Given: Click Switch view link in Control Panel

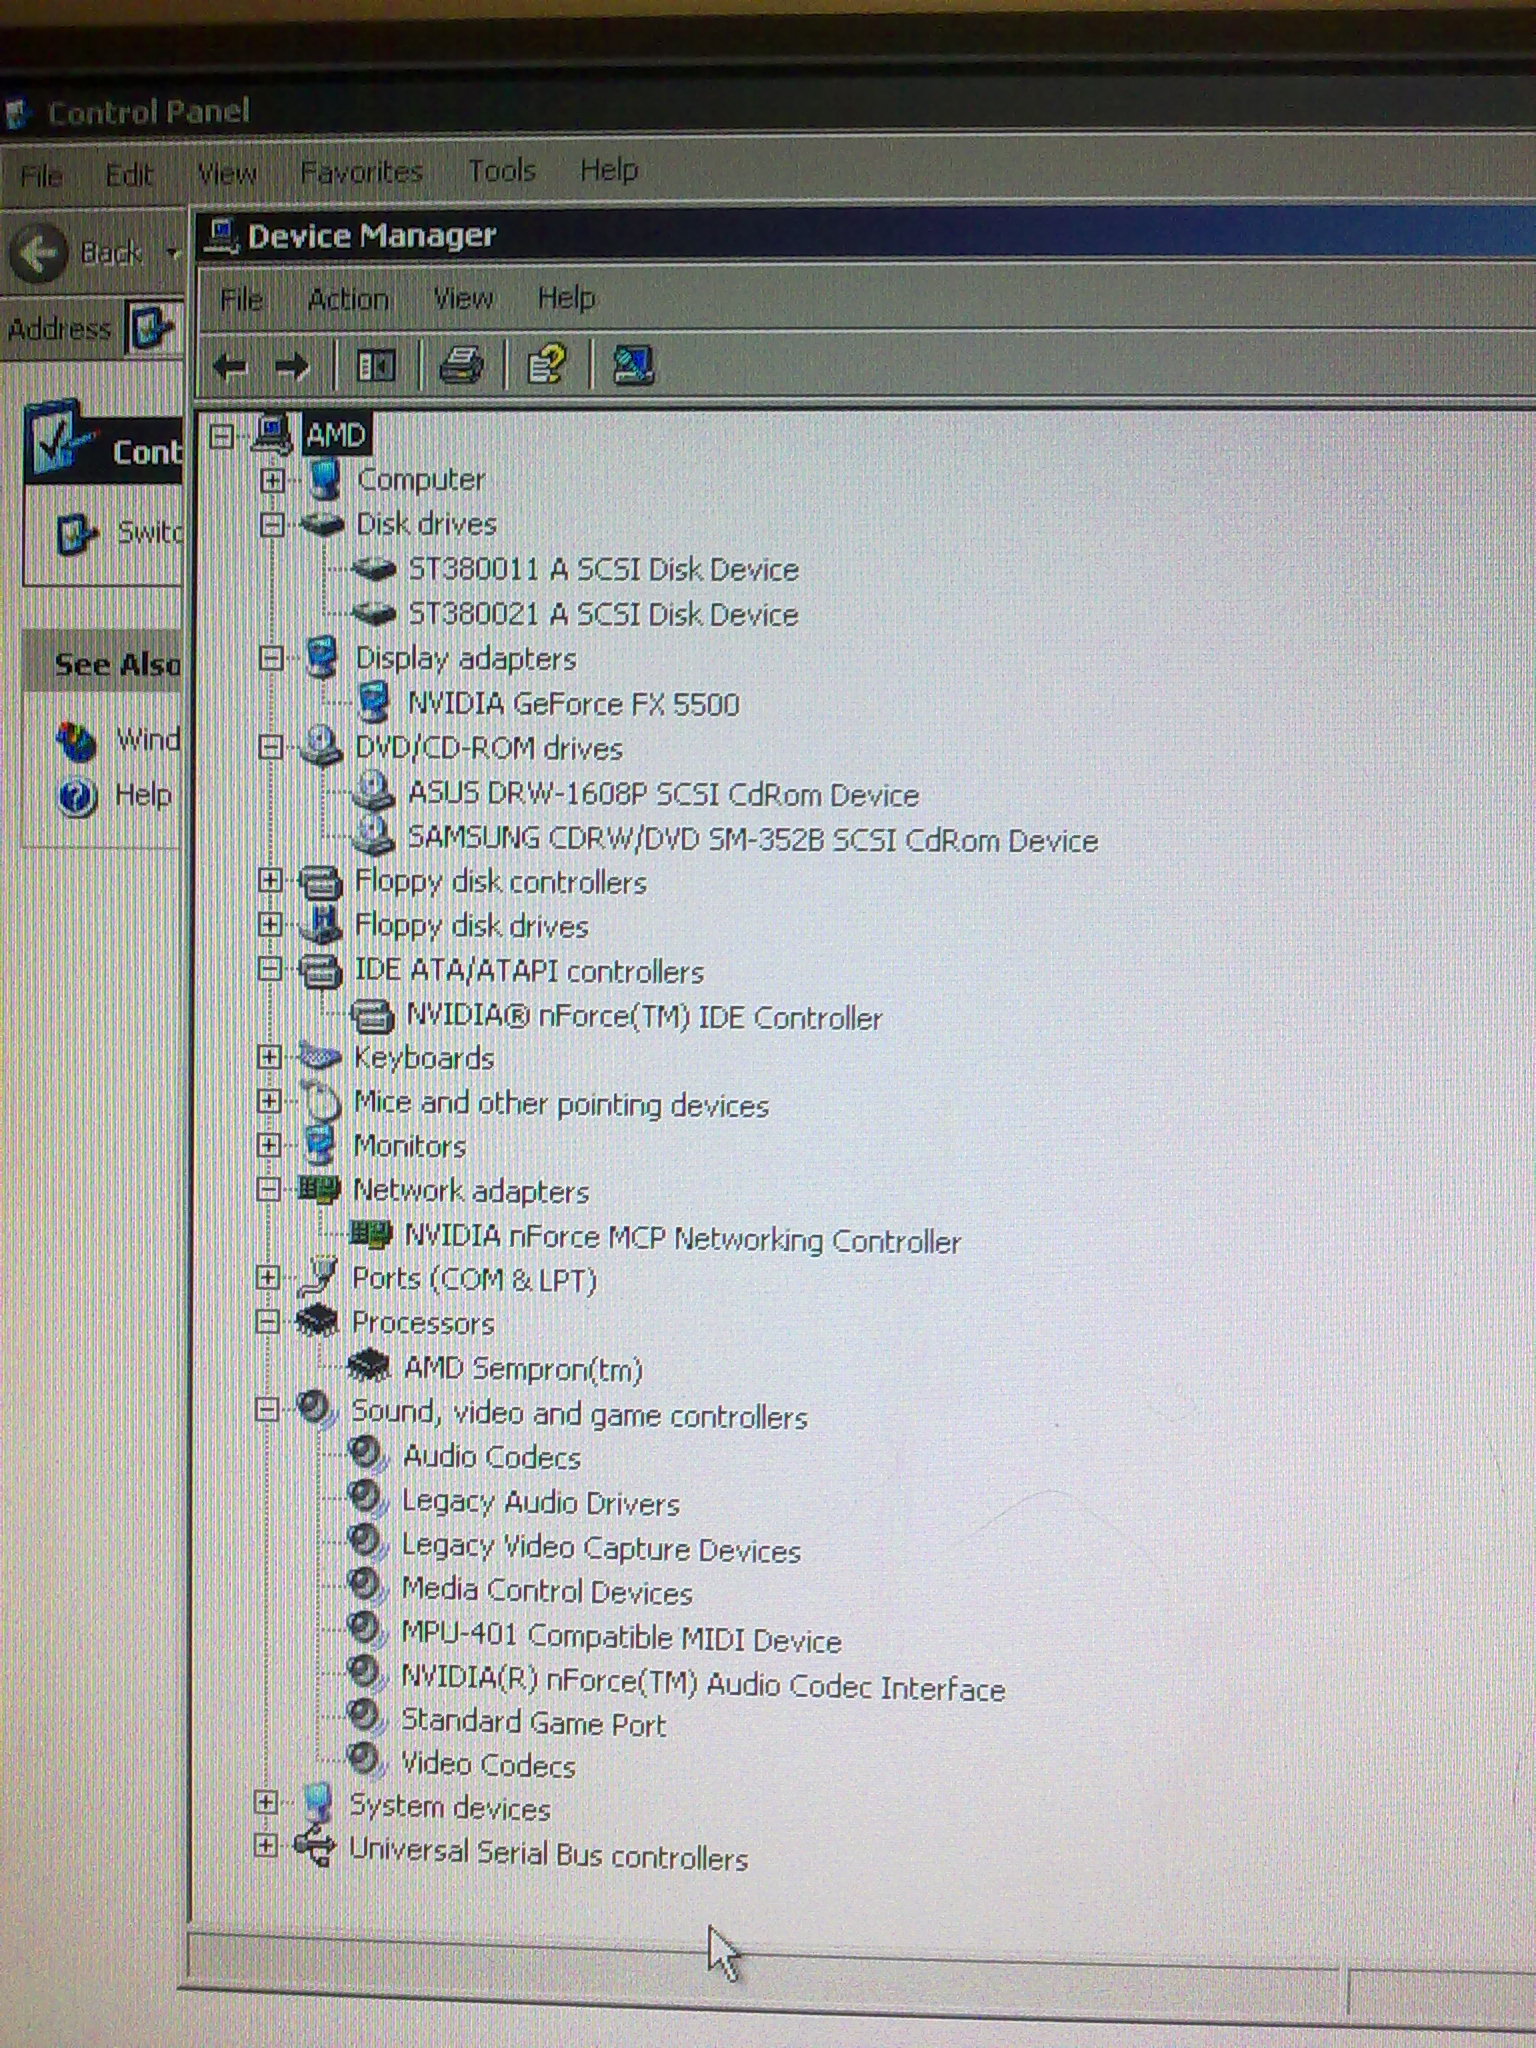Looking at the screenshot, I should coord(148,531).
